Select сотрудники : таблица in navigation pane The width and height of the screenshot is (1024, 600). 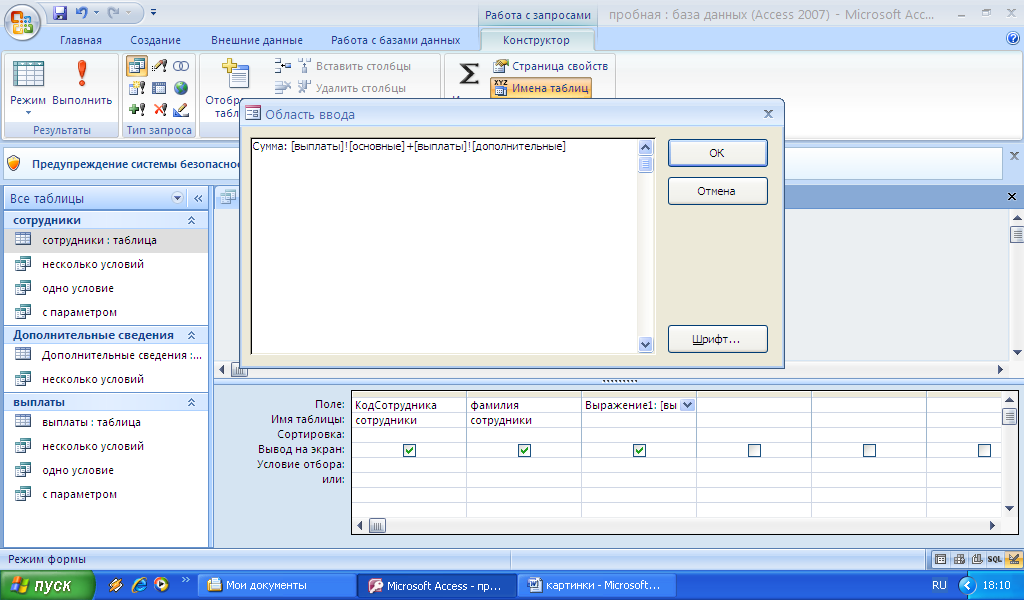tap(106, 240)
